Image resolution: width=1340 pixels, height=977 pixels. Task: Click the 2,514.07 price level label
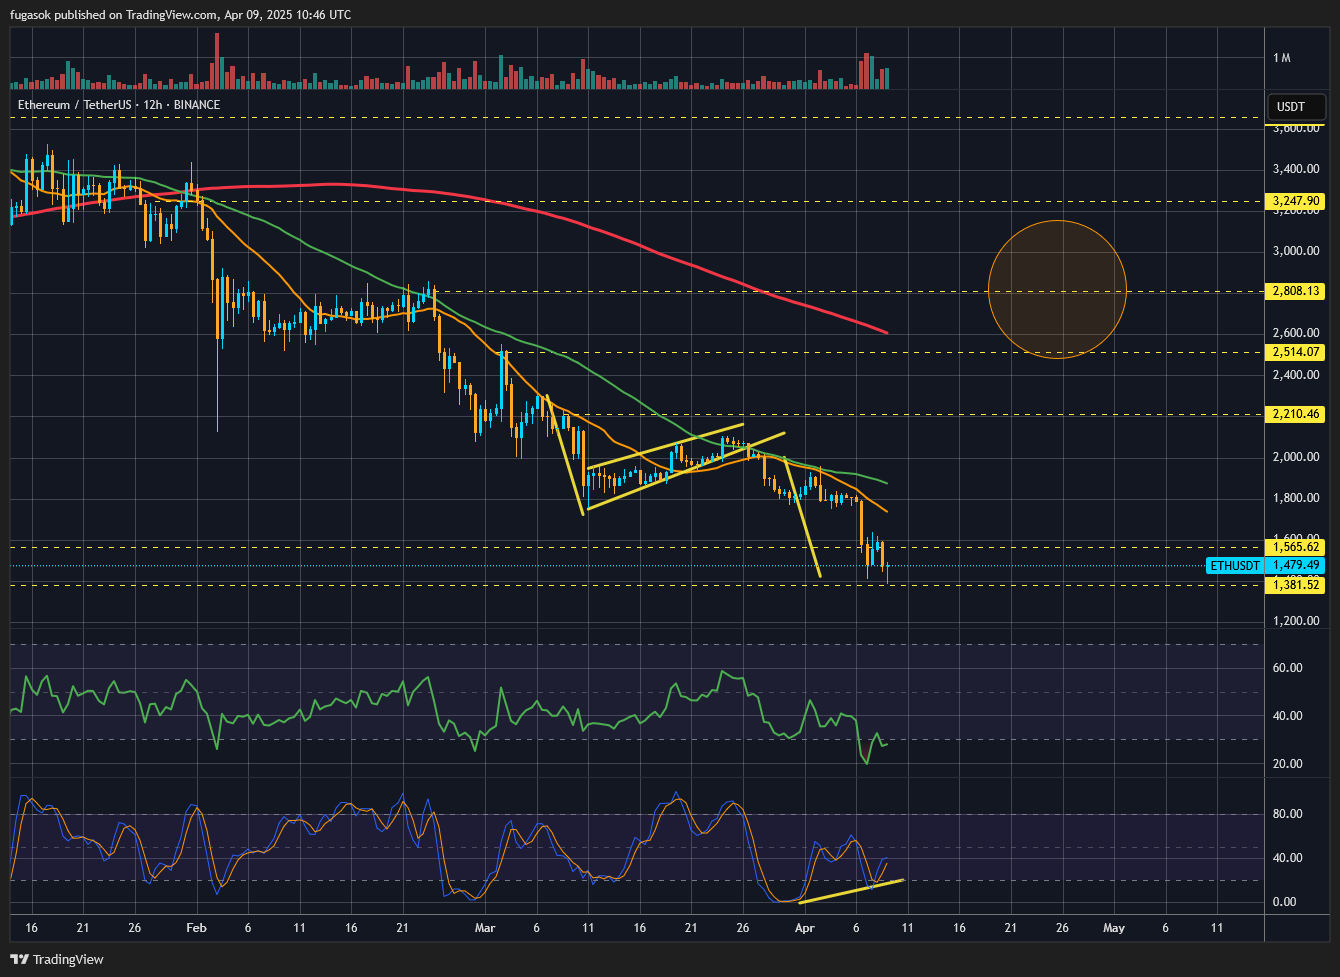pos(1297,352)
